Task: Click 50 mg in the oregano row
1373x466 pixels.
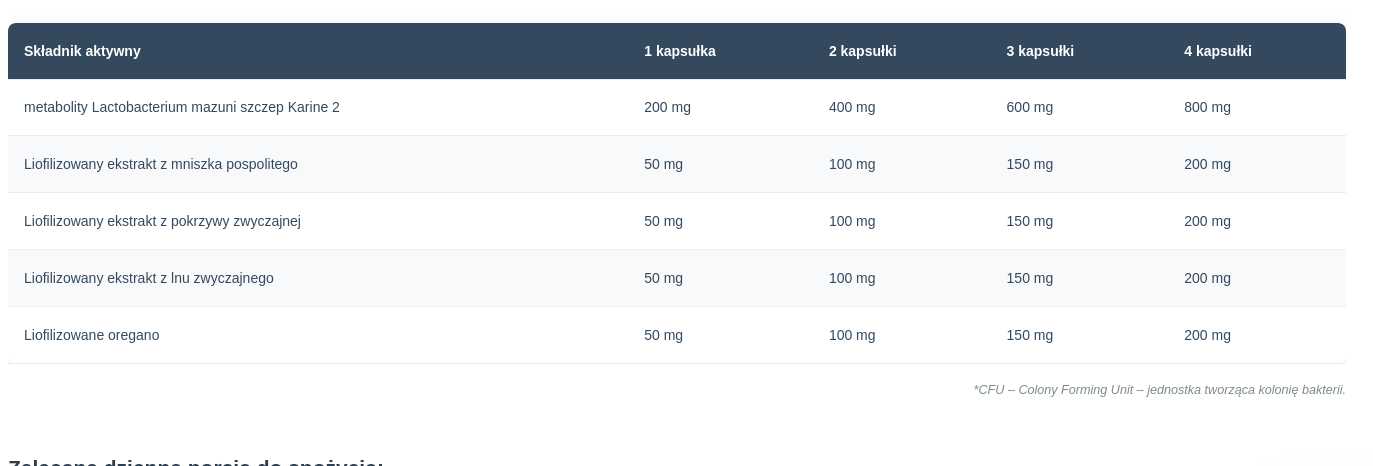Action: point(663,335)
